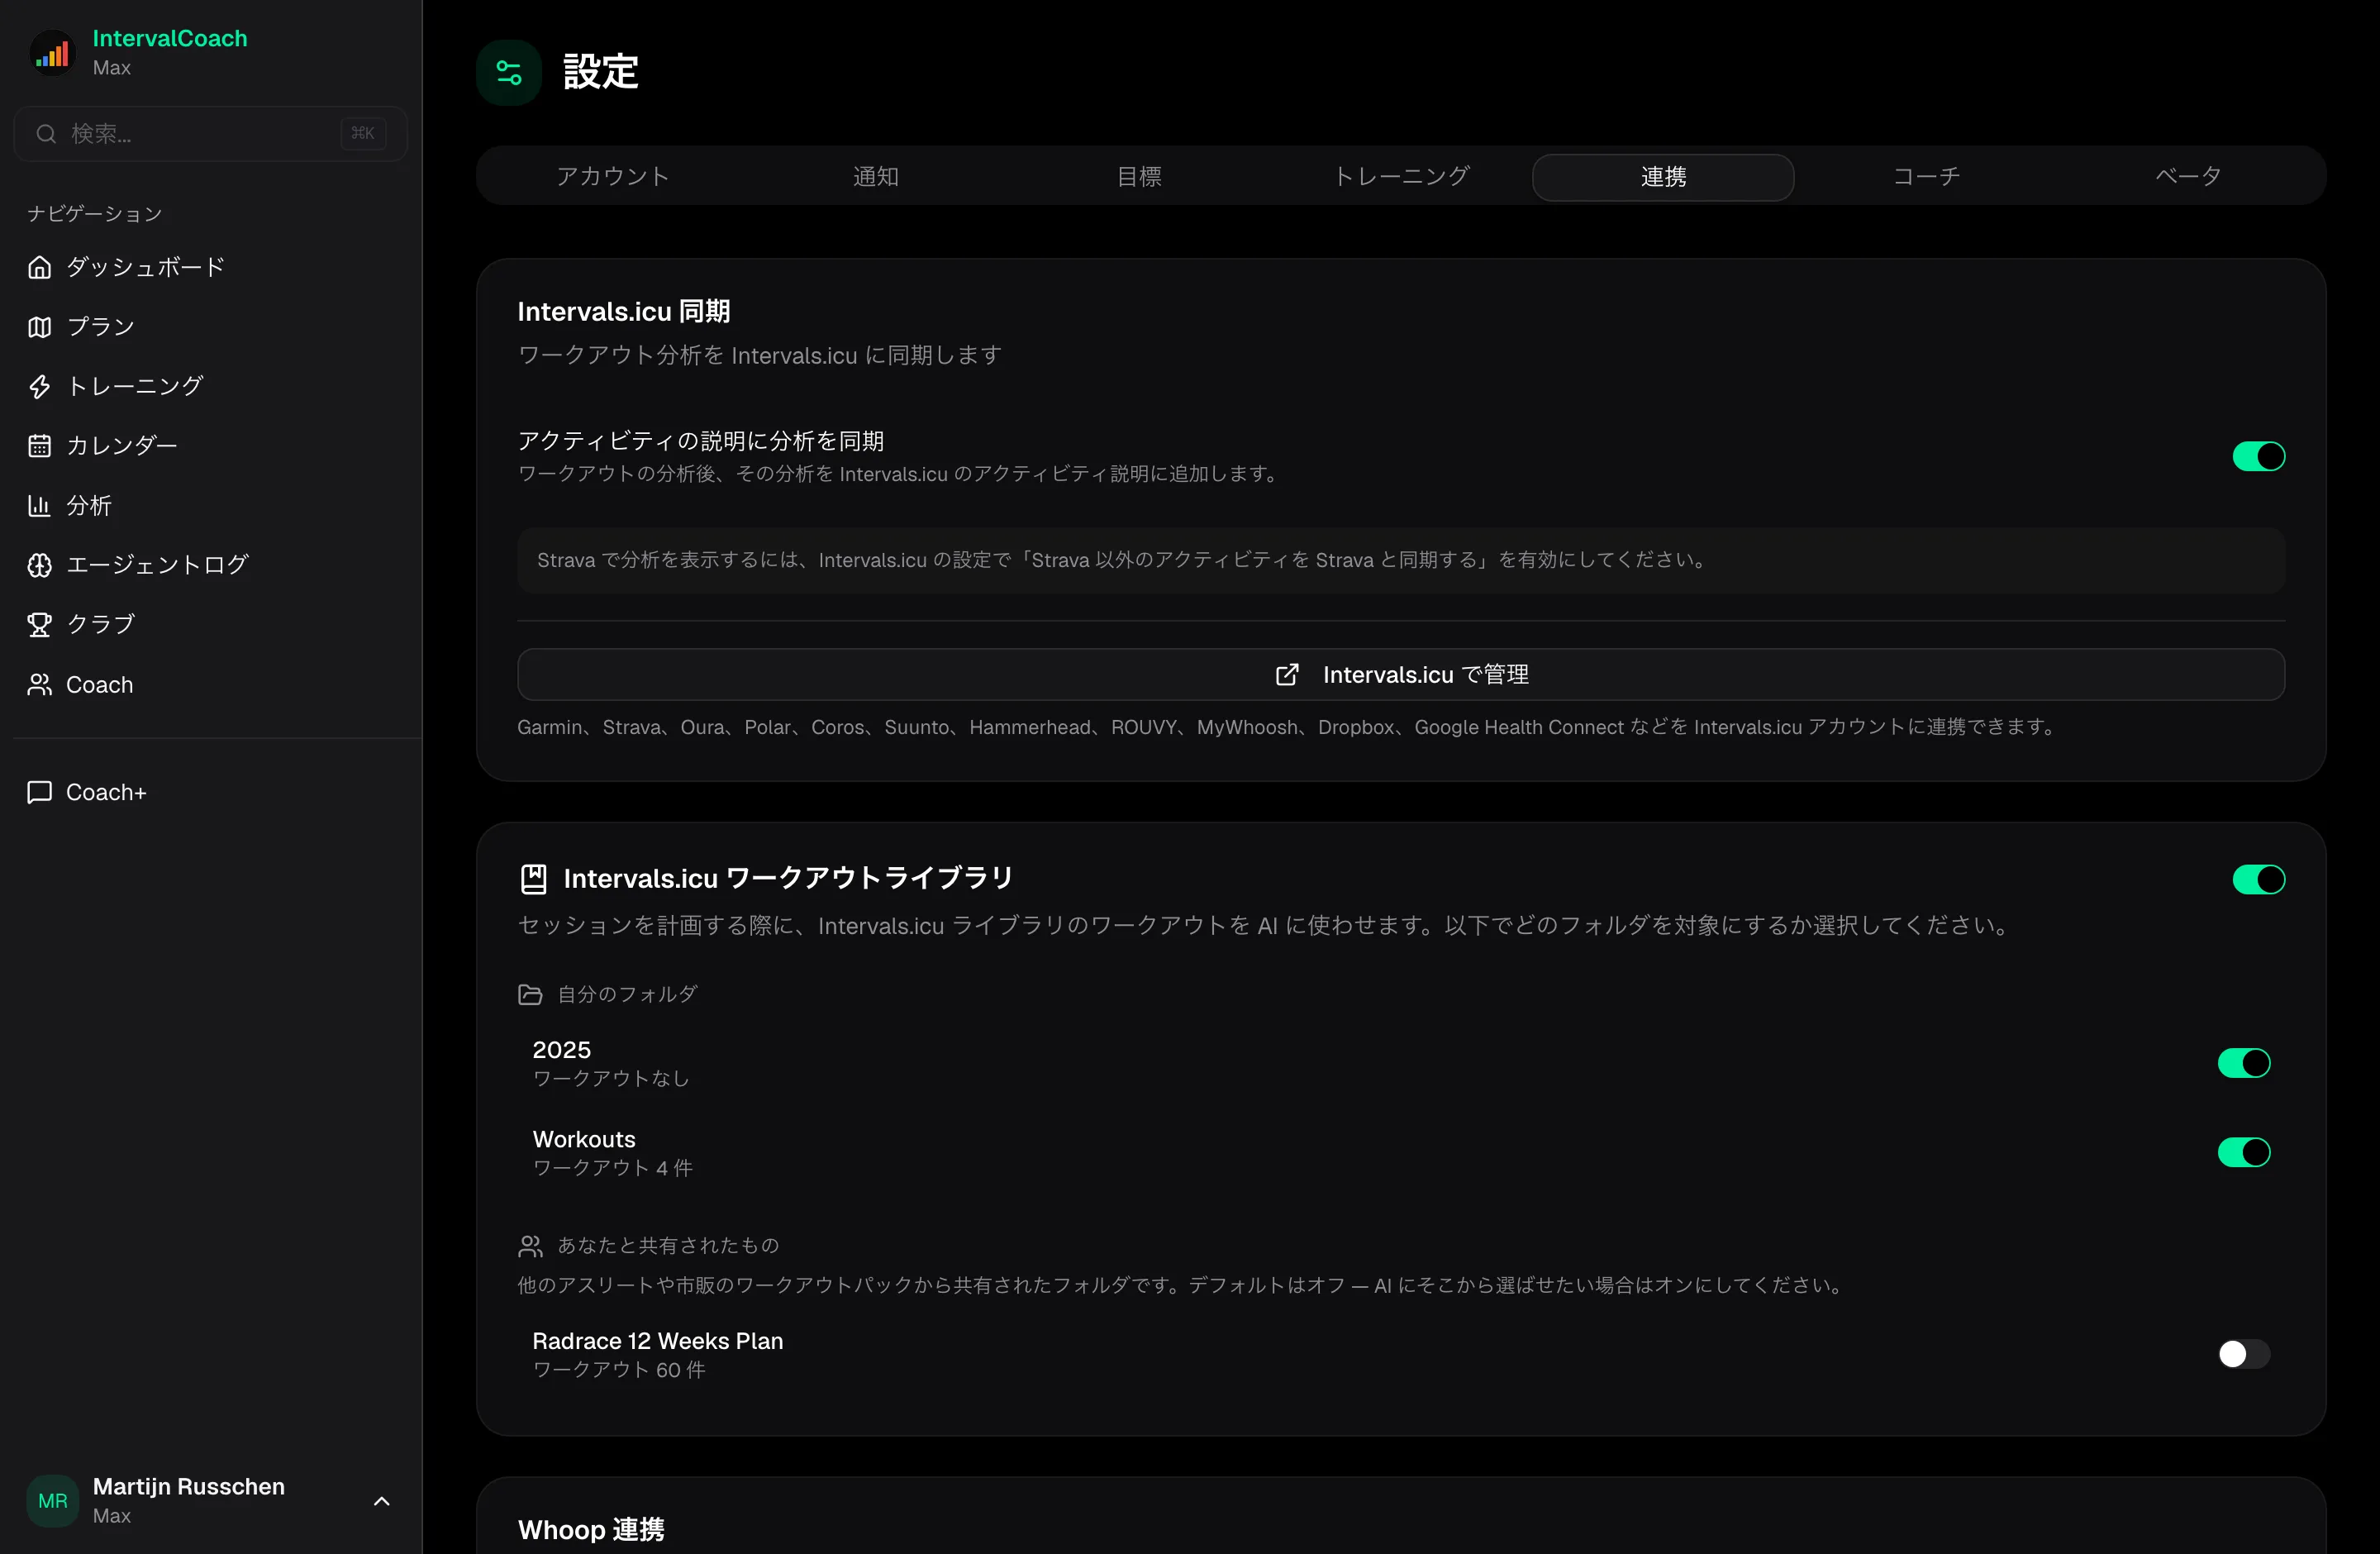Click the ワークアウトなし label
Viewport: 2380px width, 1554px height.
[611, 1079]
